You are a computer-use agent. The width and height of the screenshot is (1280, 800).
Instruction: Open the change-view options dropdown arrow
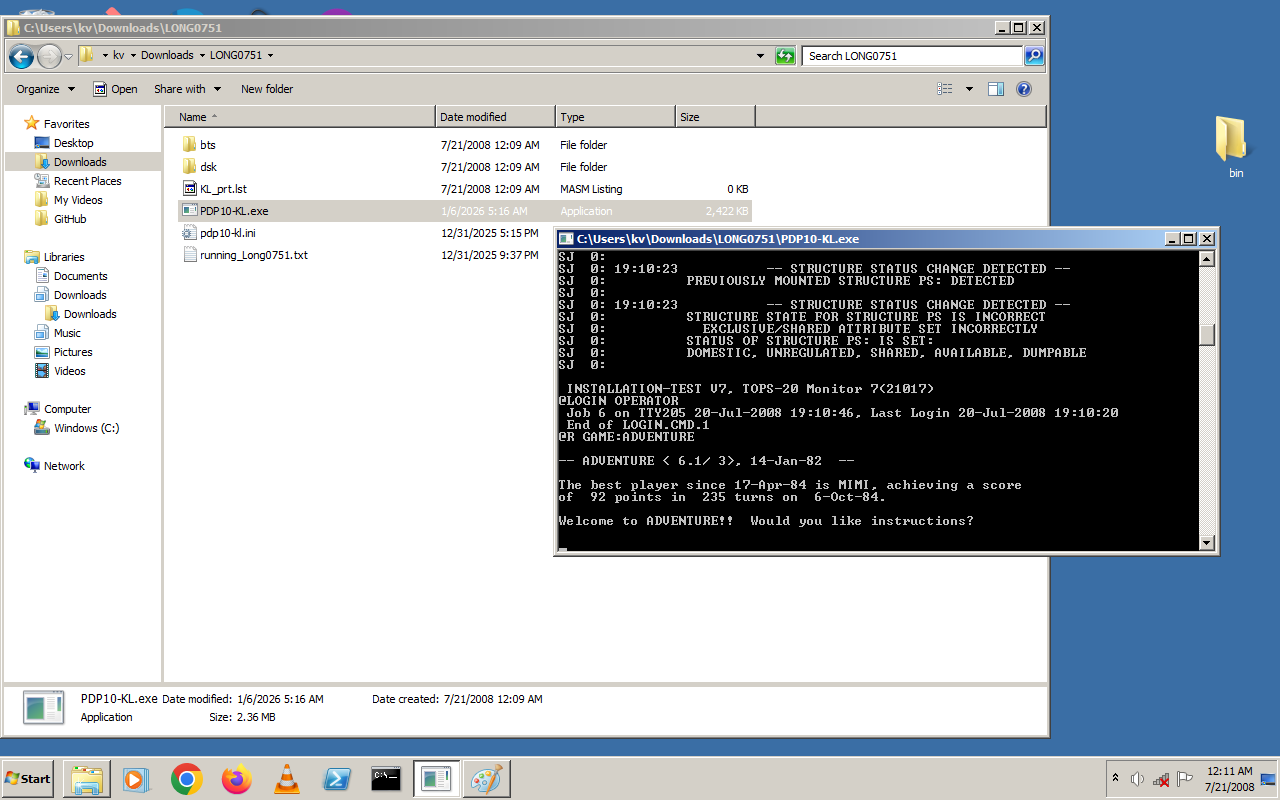(x=969, y=89)
